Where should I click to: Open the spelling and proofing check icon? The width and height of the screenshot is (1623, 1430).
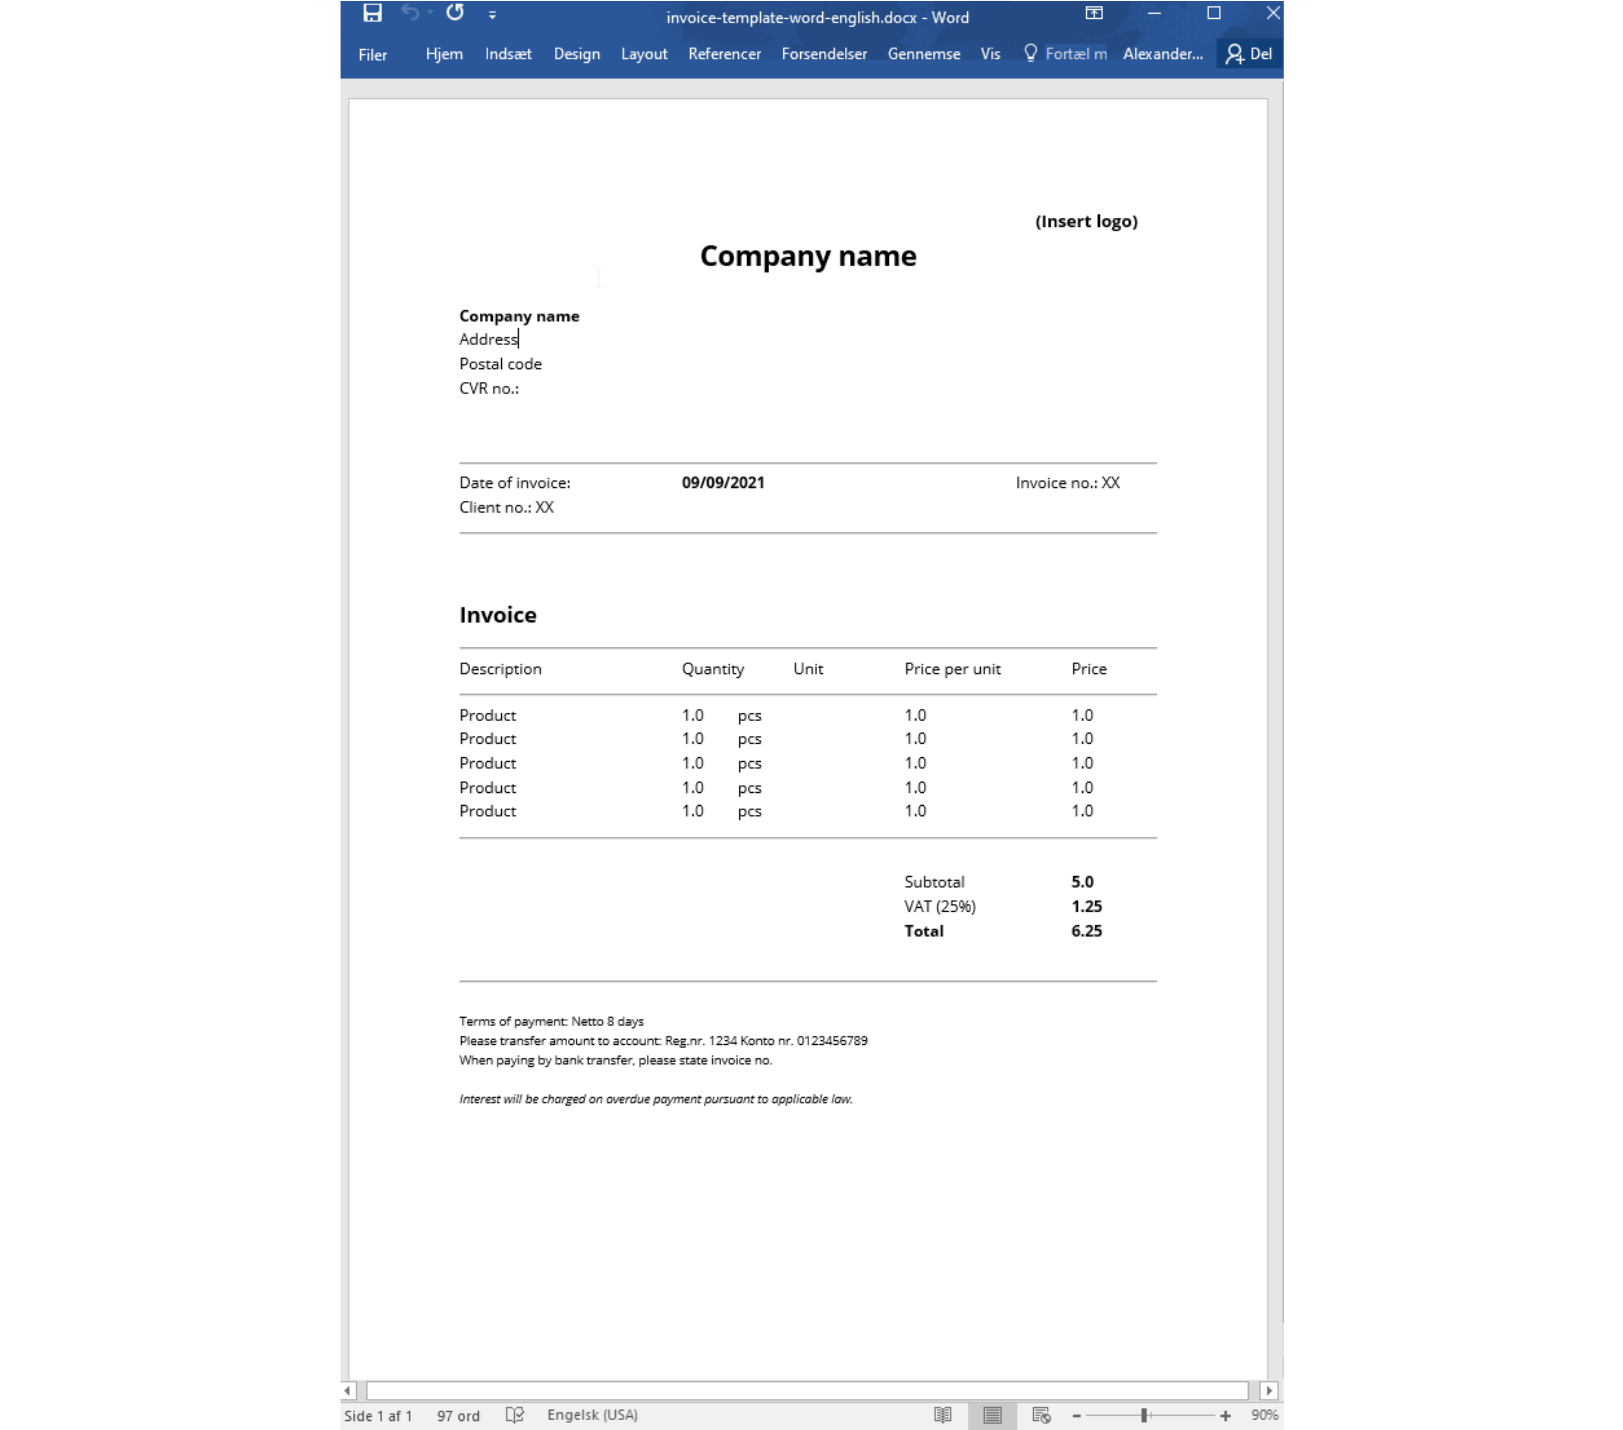point(515,1415)
